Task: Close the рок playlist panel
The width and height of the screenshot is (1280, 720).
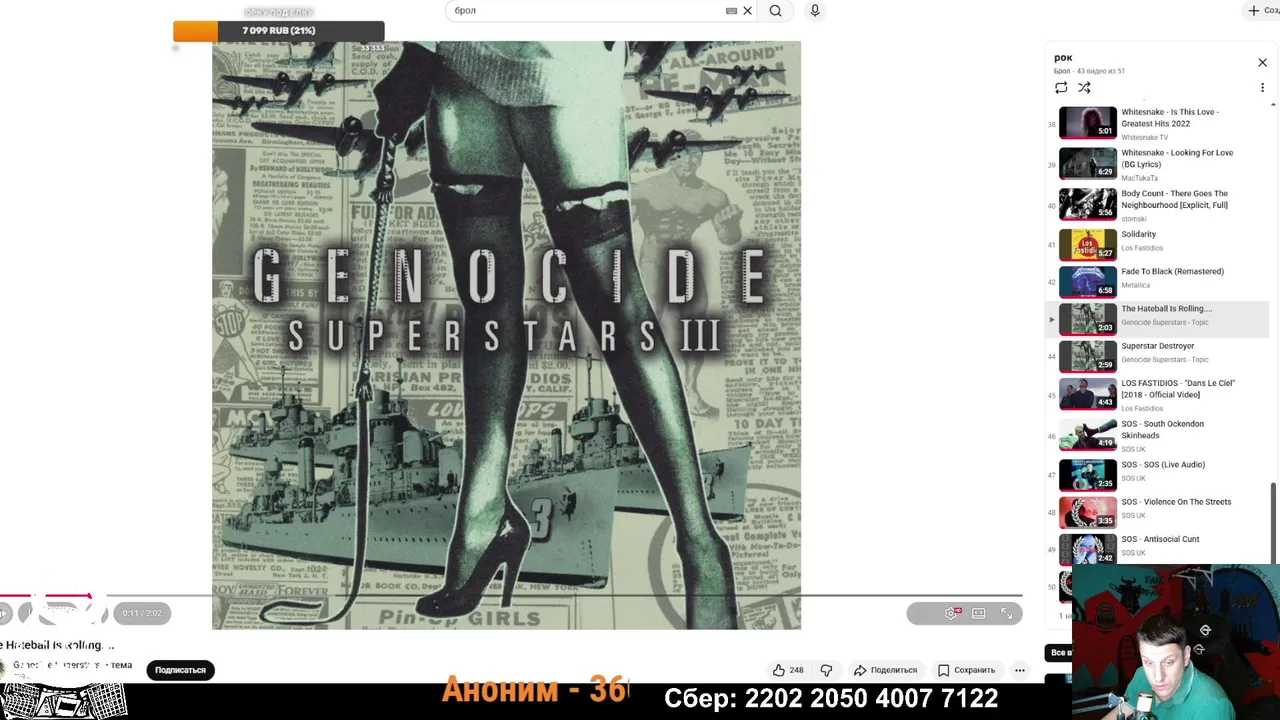Action: pos(1262,63)
